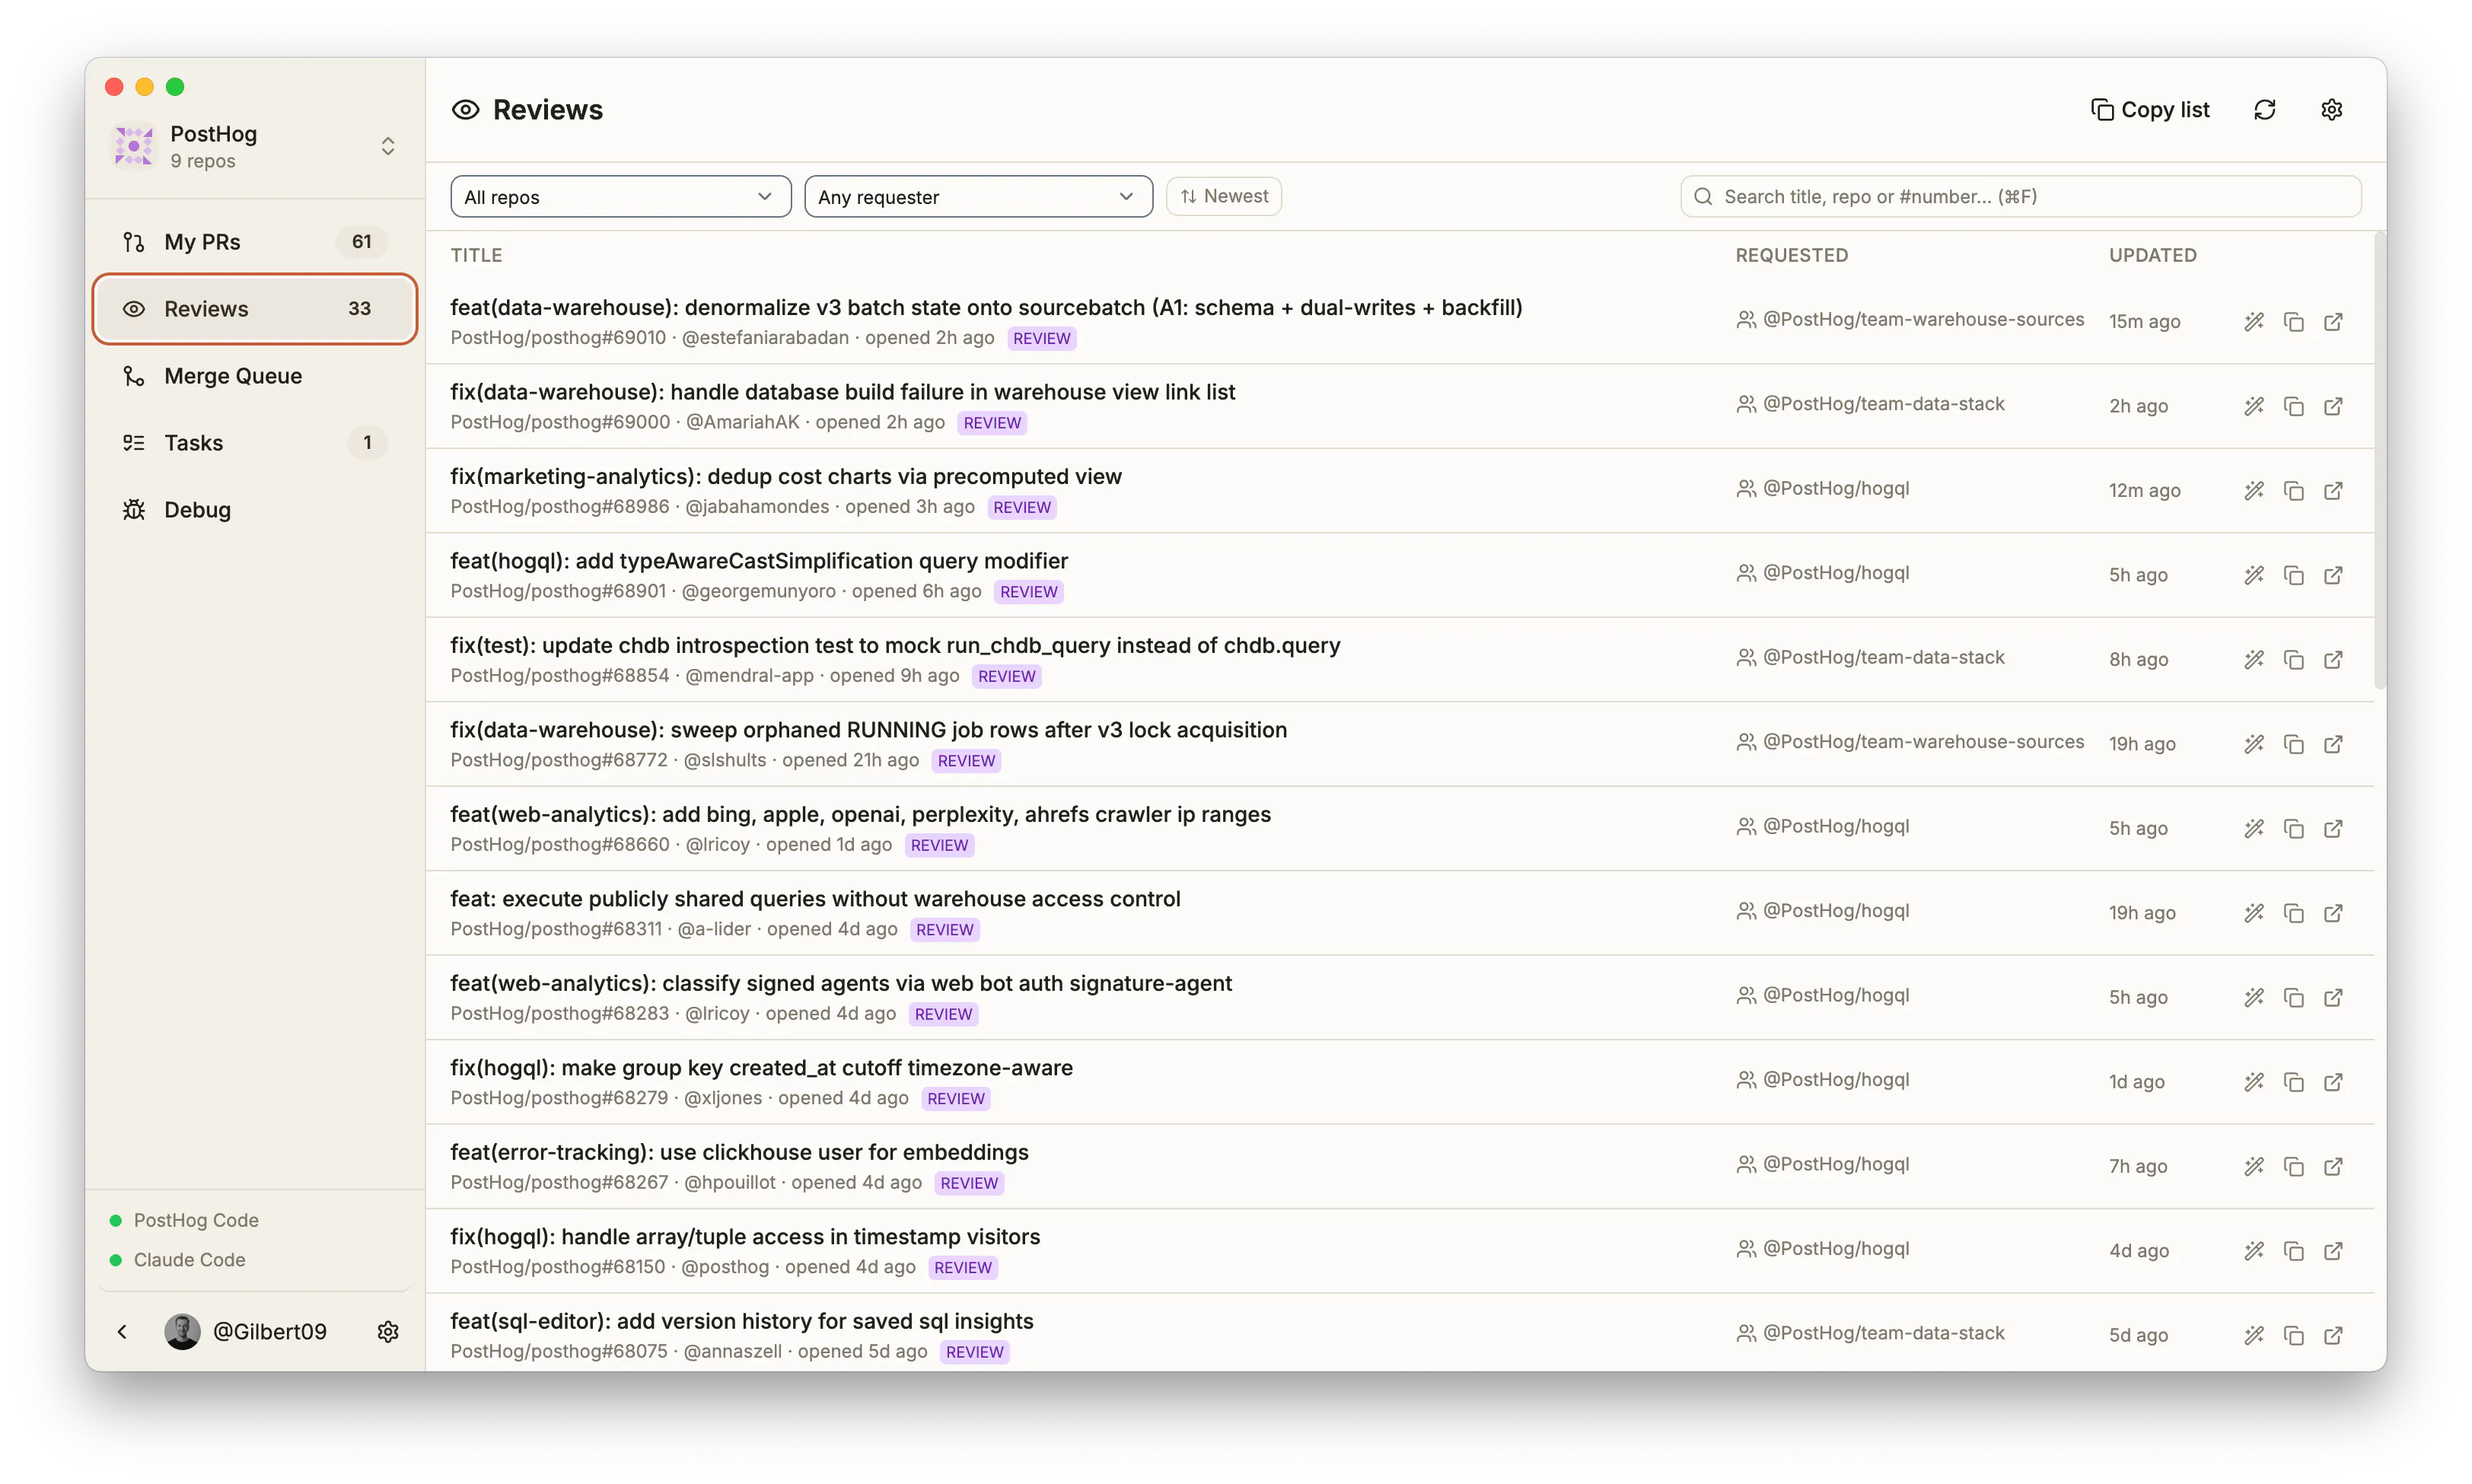Viewport: 2472px width, 1484px height.
Task: Open user settings gear beside @Gilbert09
Action: [388, 1332]
